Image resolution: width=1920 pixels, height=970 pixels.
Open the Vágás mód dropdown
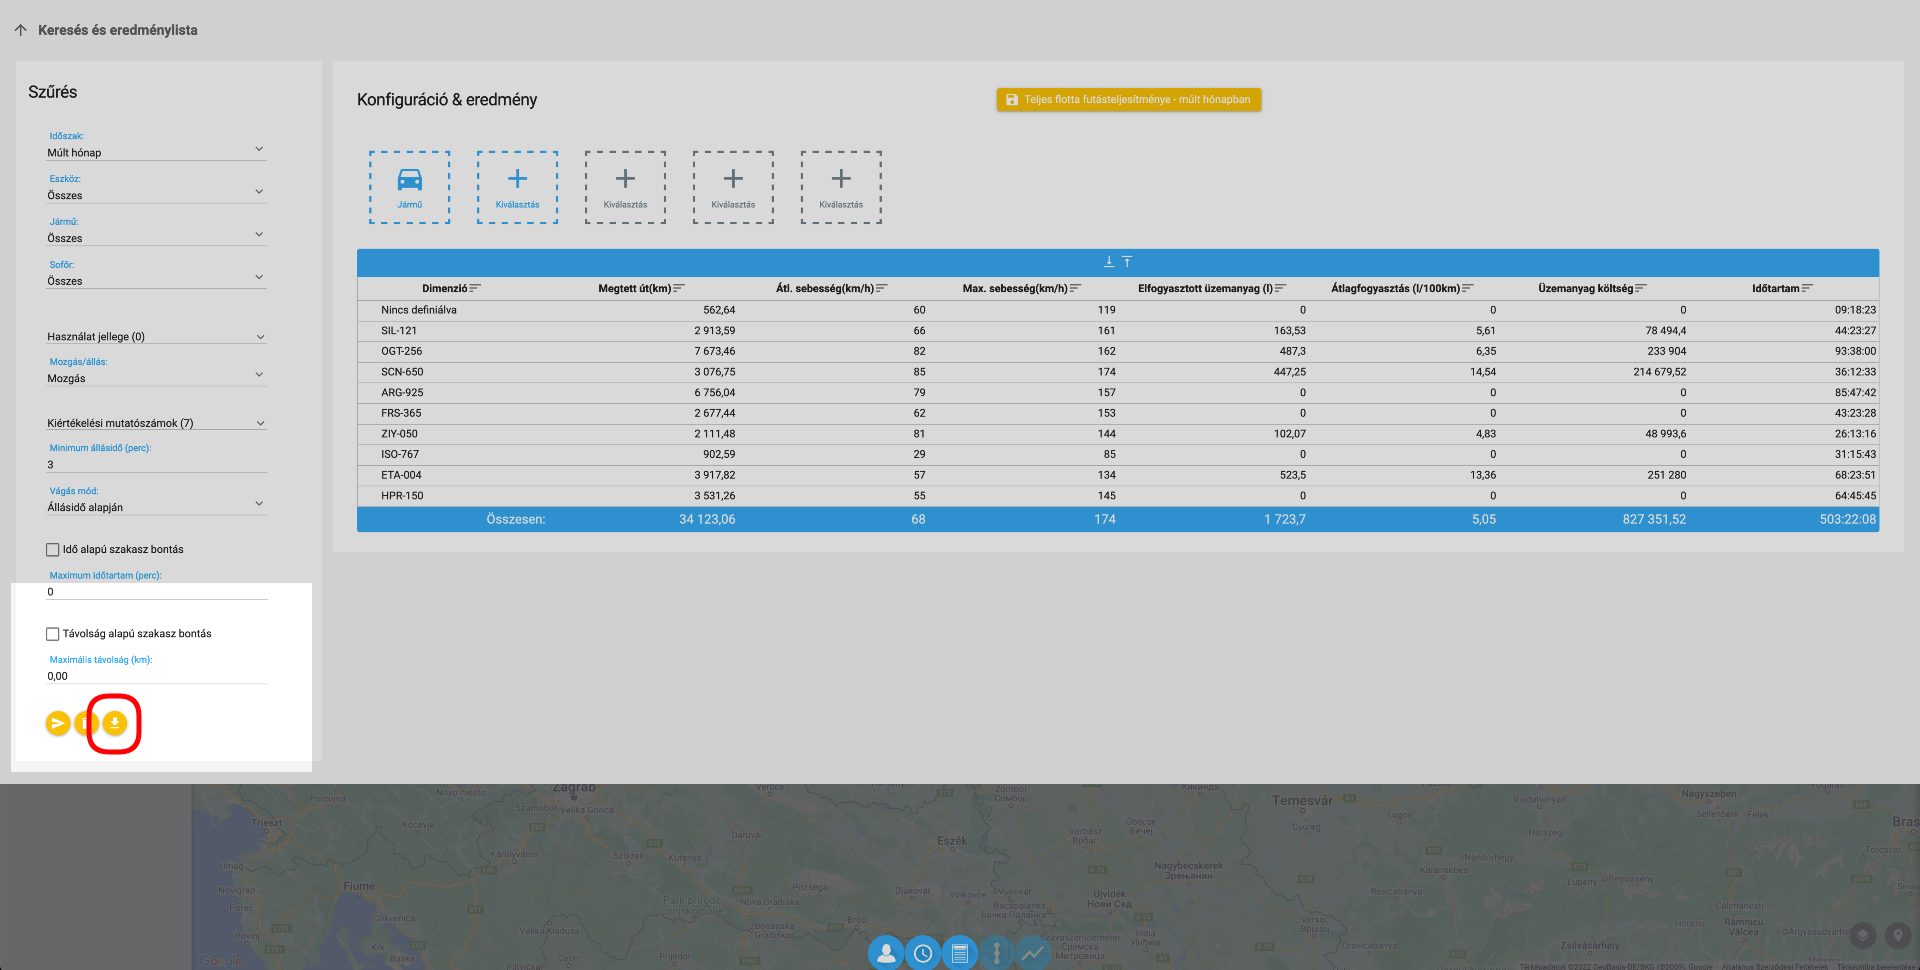[x=156, y=507]
